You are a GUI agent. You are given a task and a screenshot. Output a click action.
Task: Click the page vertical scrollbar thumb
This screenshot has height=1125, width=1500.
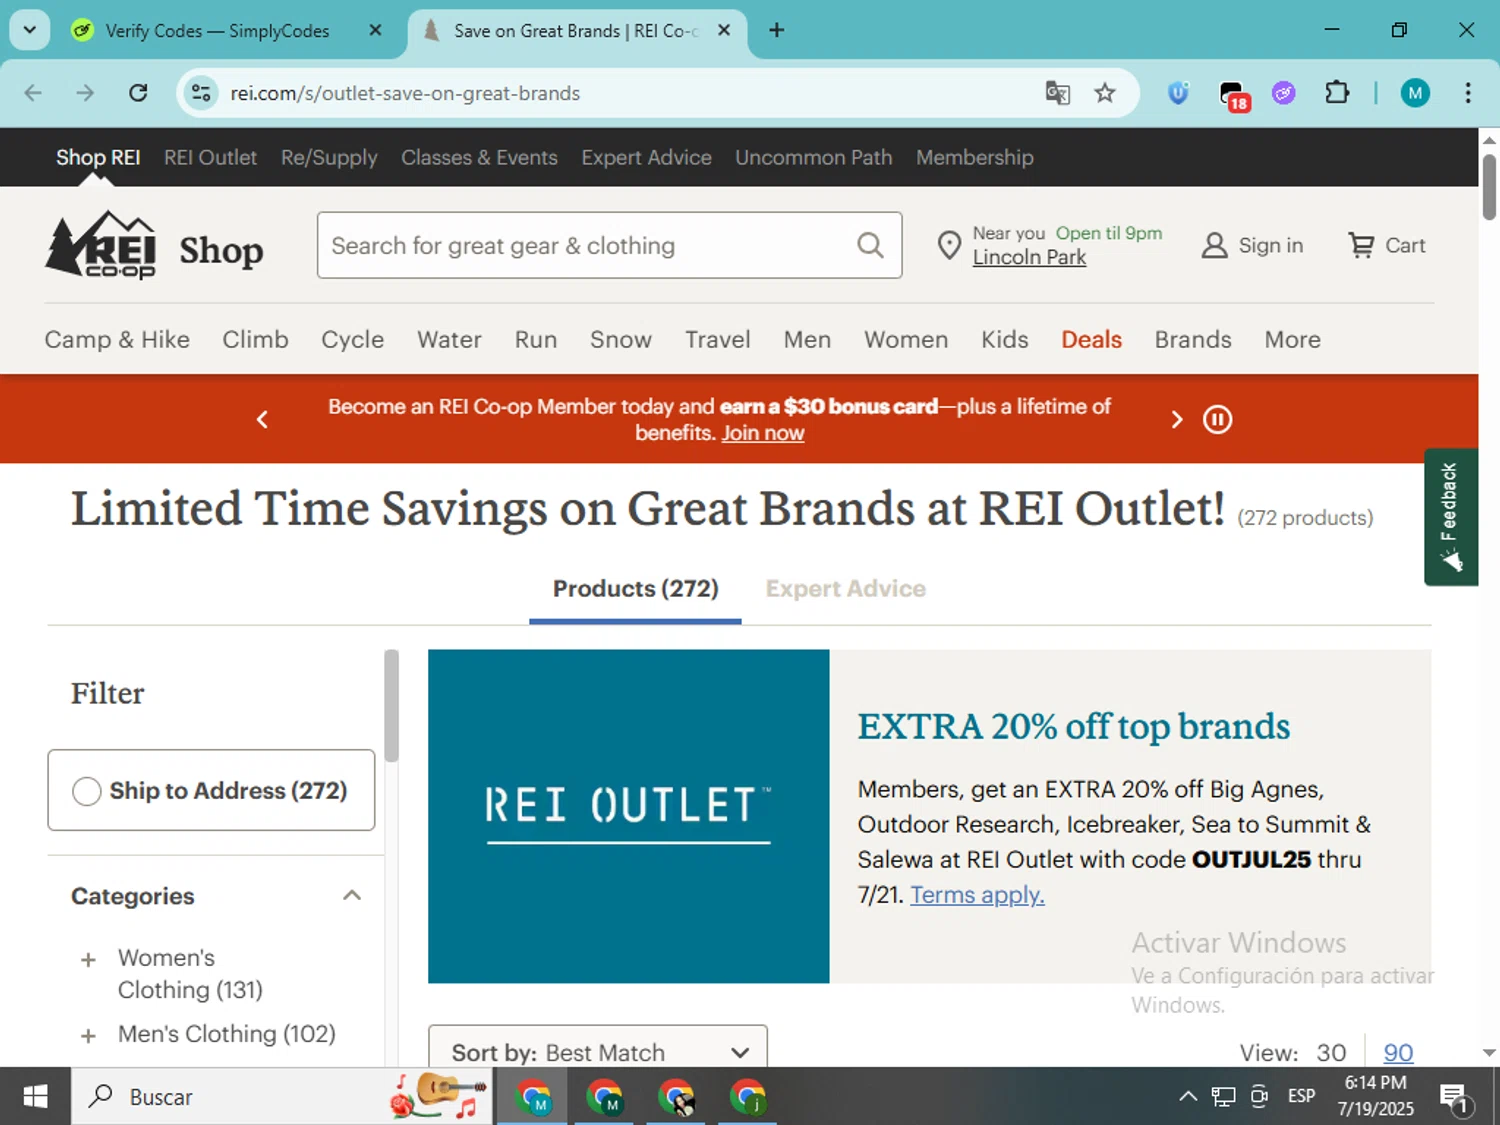(1489, 187)
